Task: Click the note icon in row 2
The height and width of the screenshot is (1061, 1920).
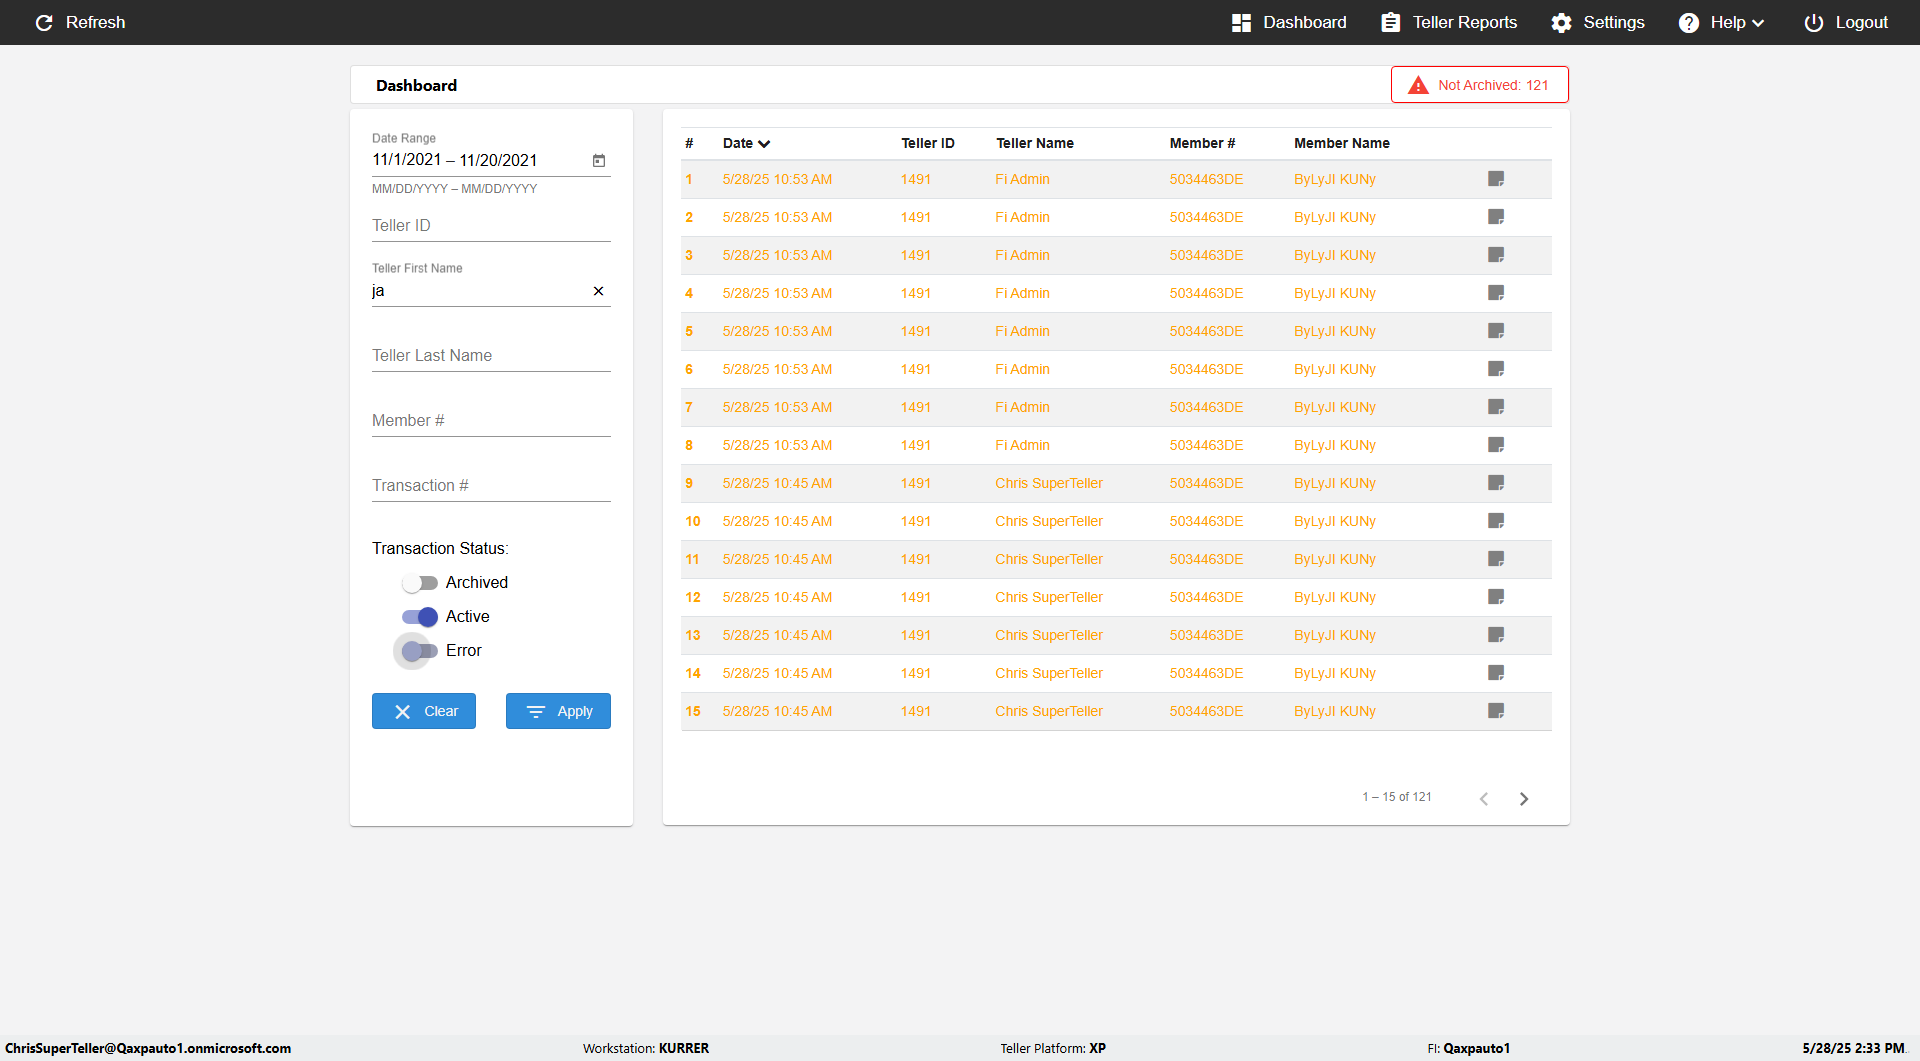Action: [x=1496, y=217]
